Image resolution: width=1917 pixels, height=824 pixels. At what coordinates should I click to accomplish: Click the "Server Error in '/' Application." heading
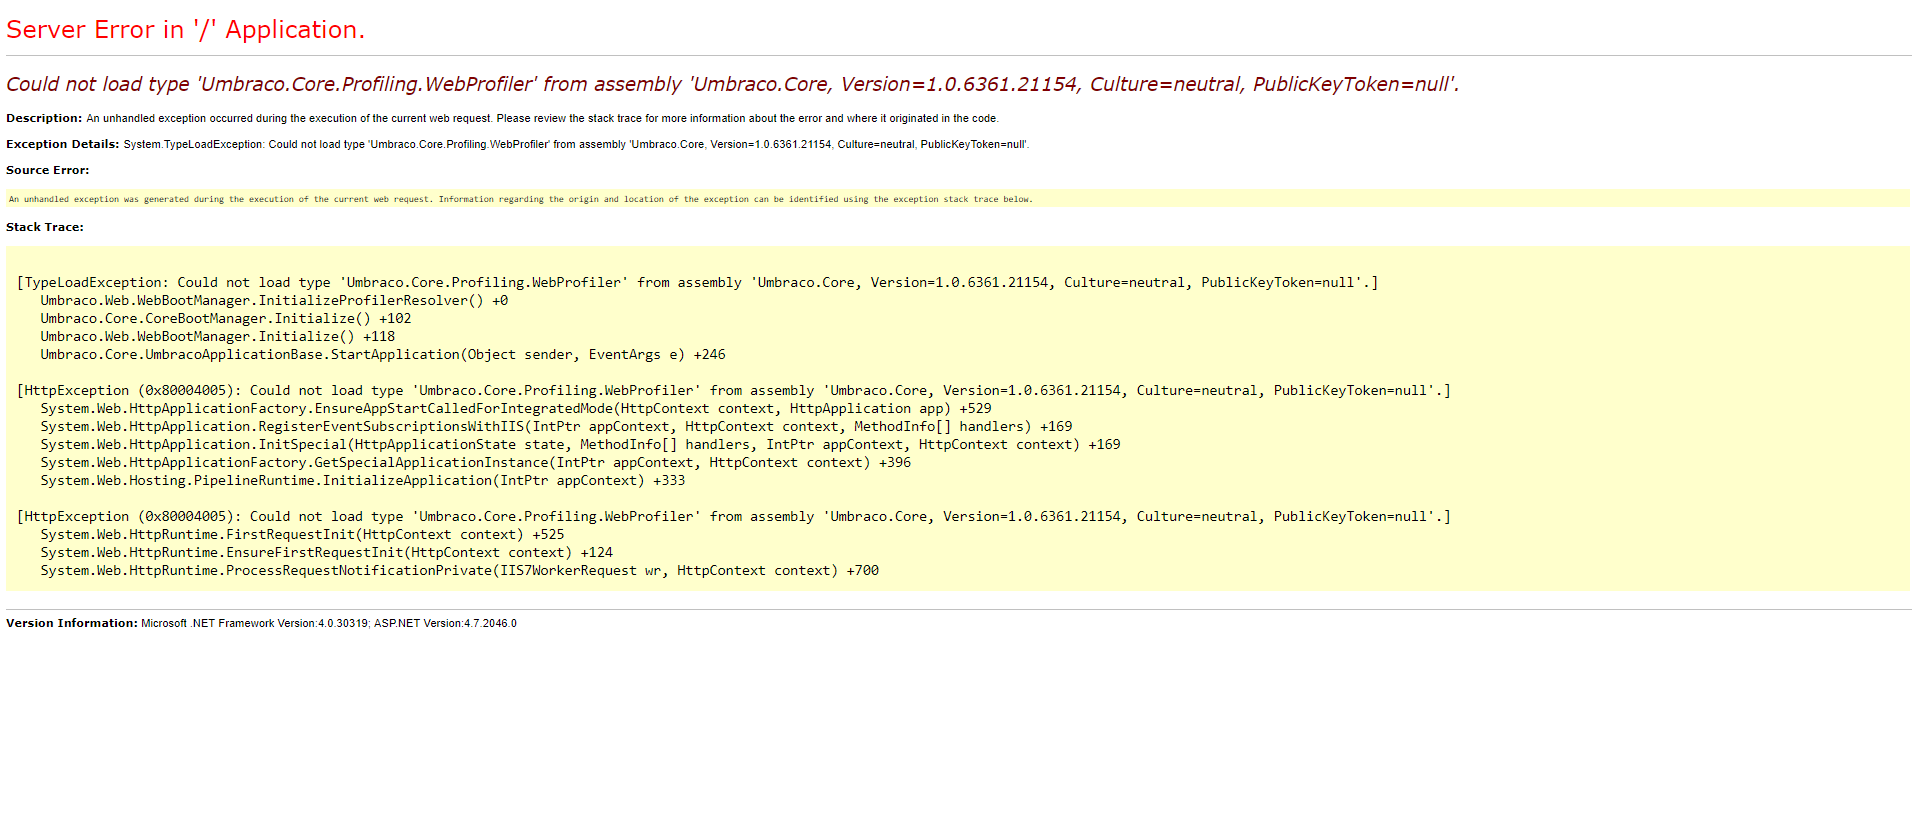pos(185,30)
